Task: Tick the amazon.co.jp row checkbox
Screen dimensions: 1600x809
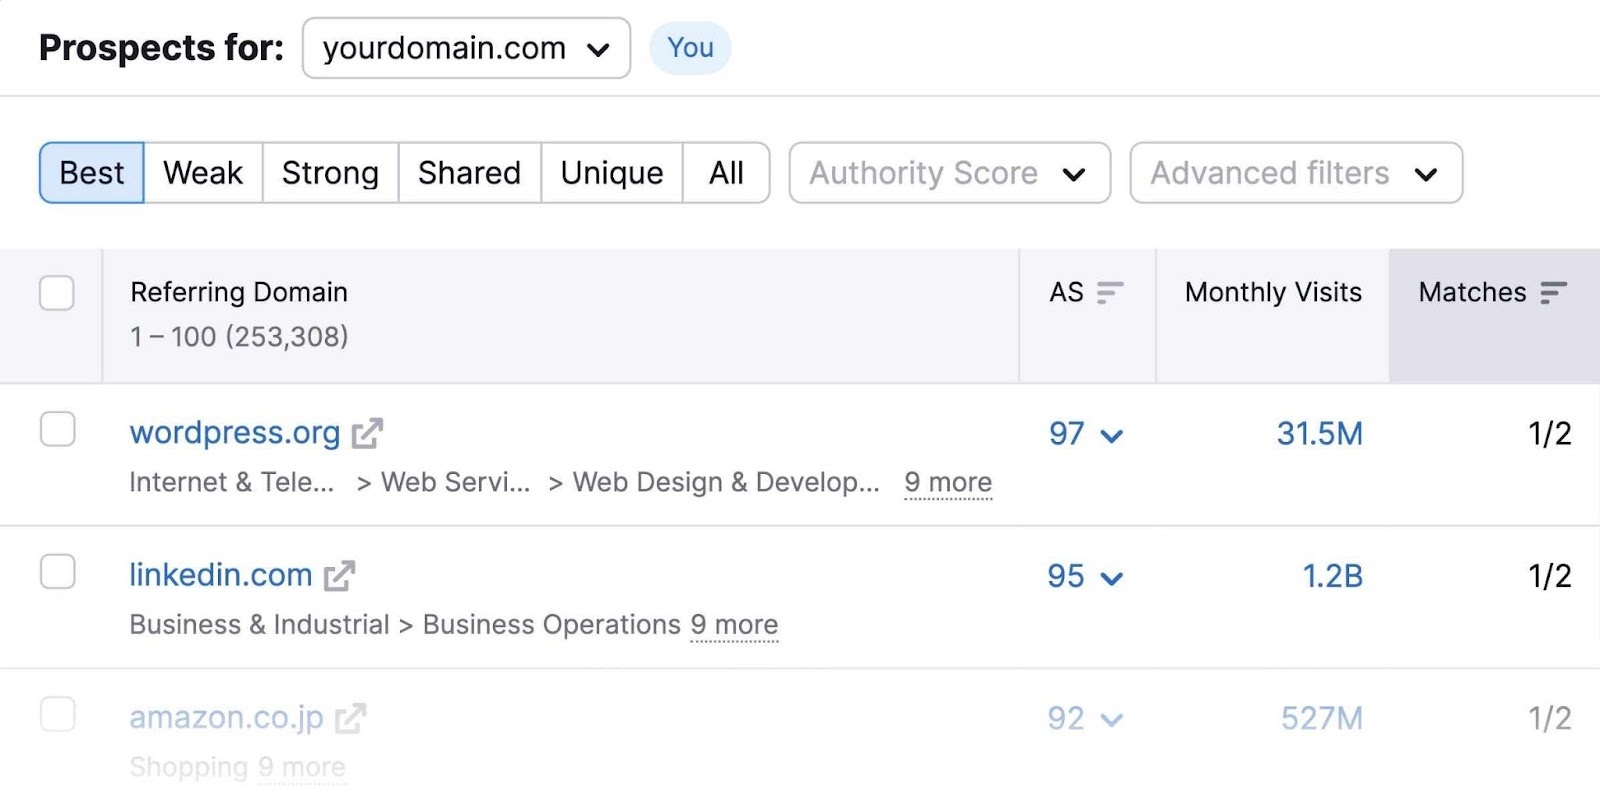Action: 57,714
